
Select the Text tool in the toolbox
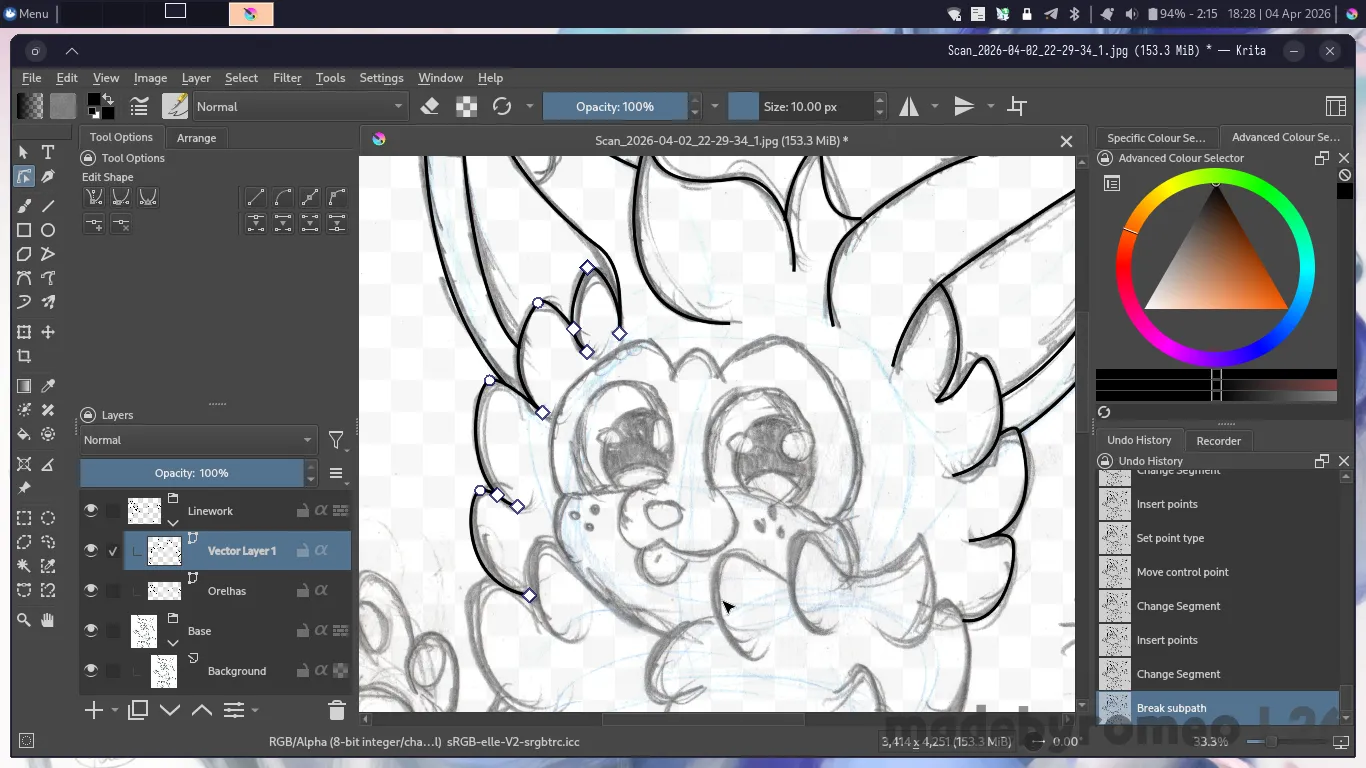pos(48,152)
